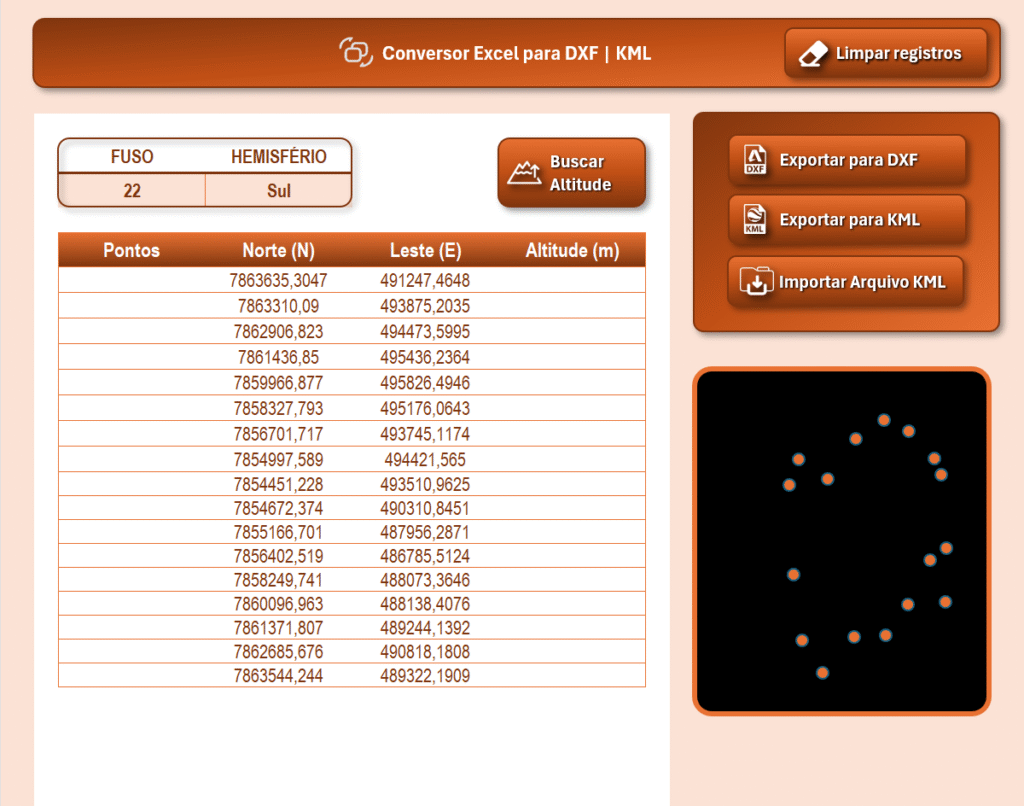This screenshot has width=1024, height=806.
Task: Click the eraser icon on Limpar registros
Action: pyautogui.click(x=815, y=54)
